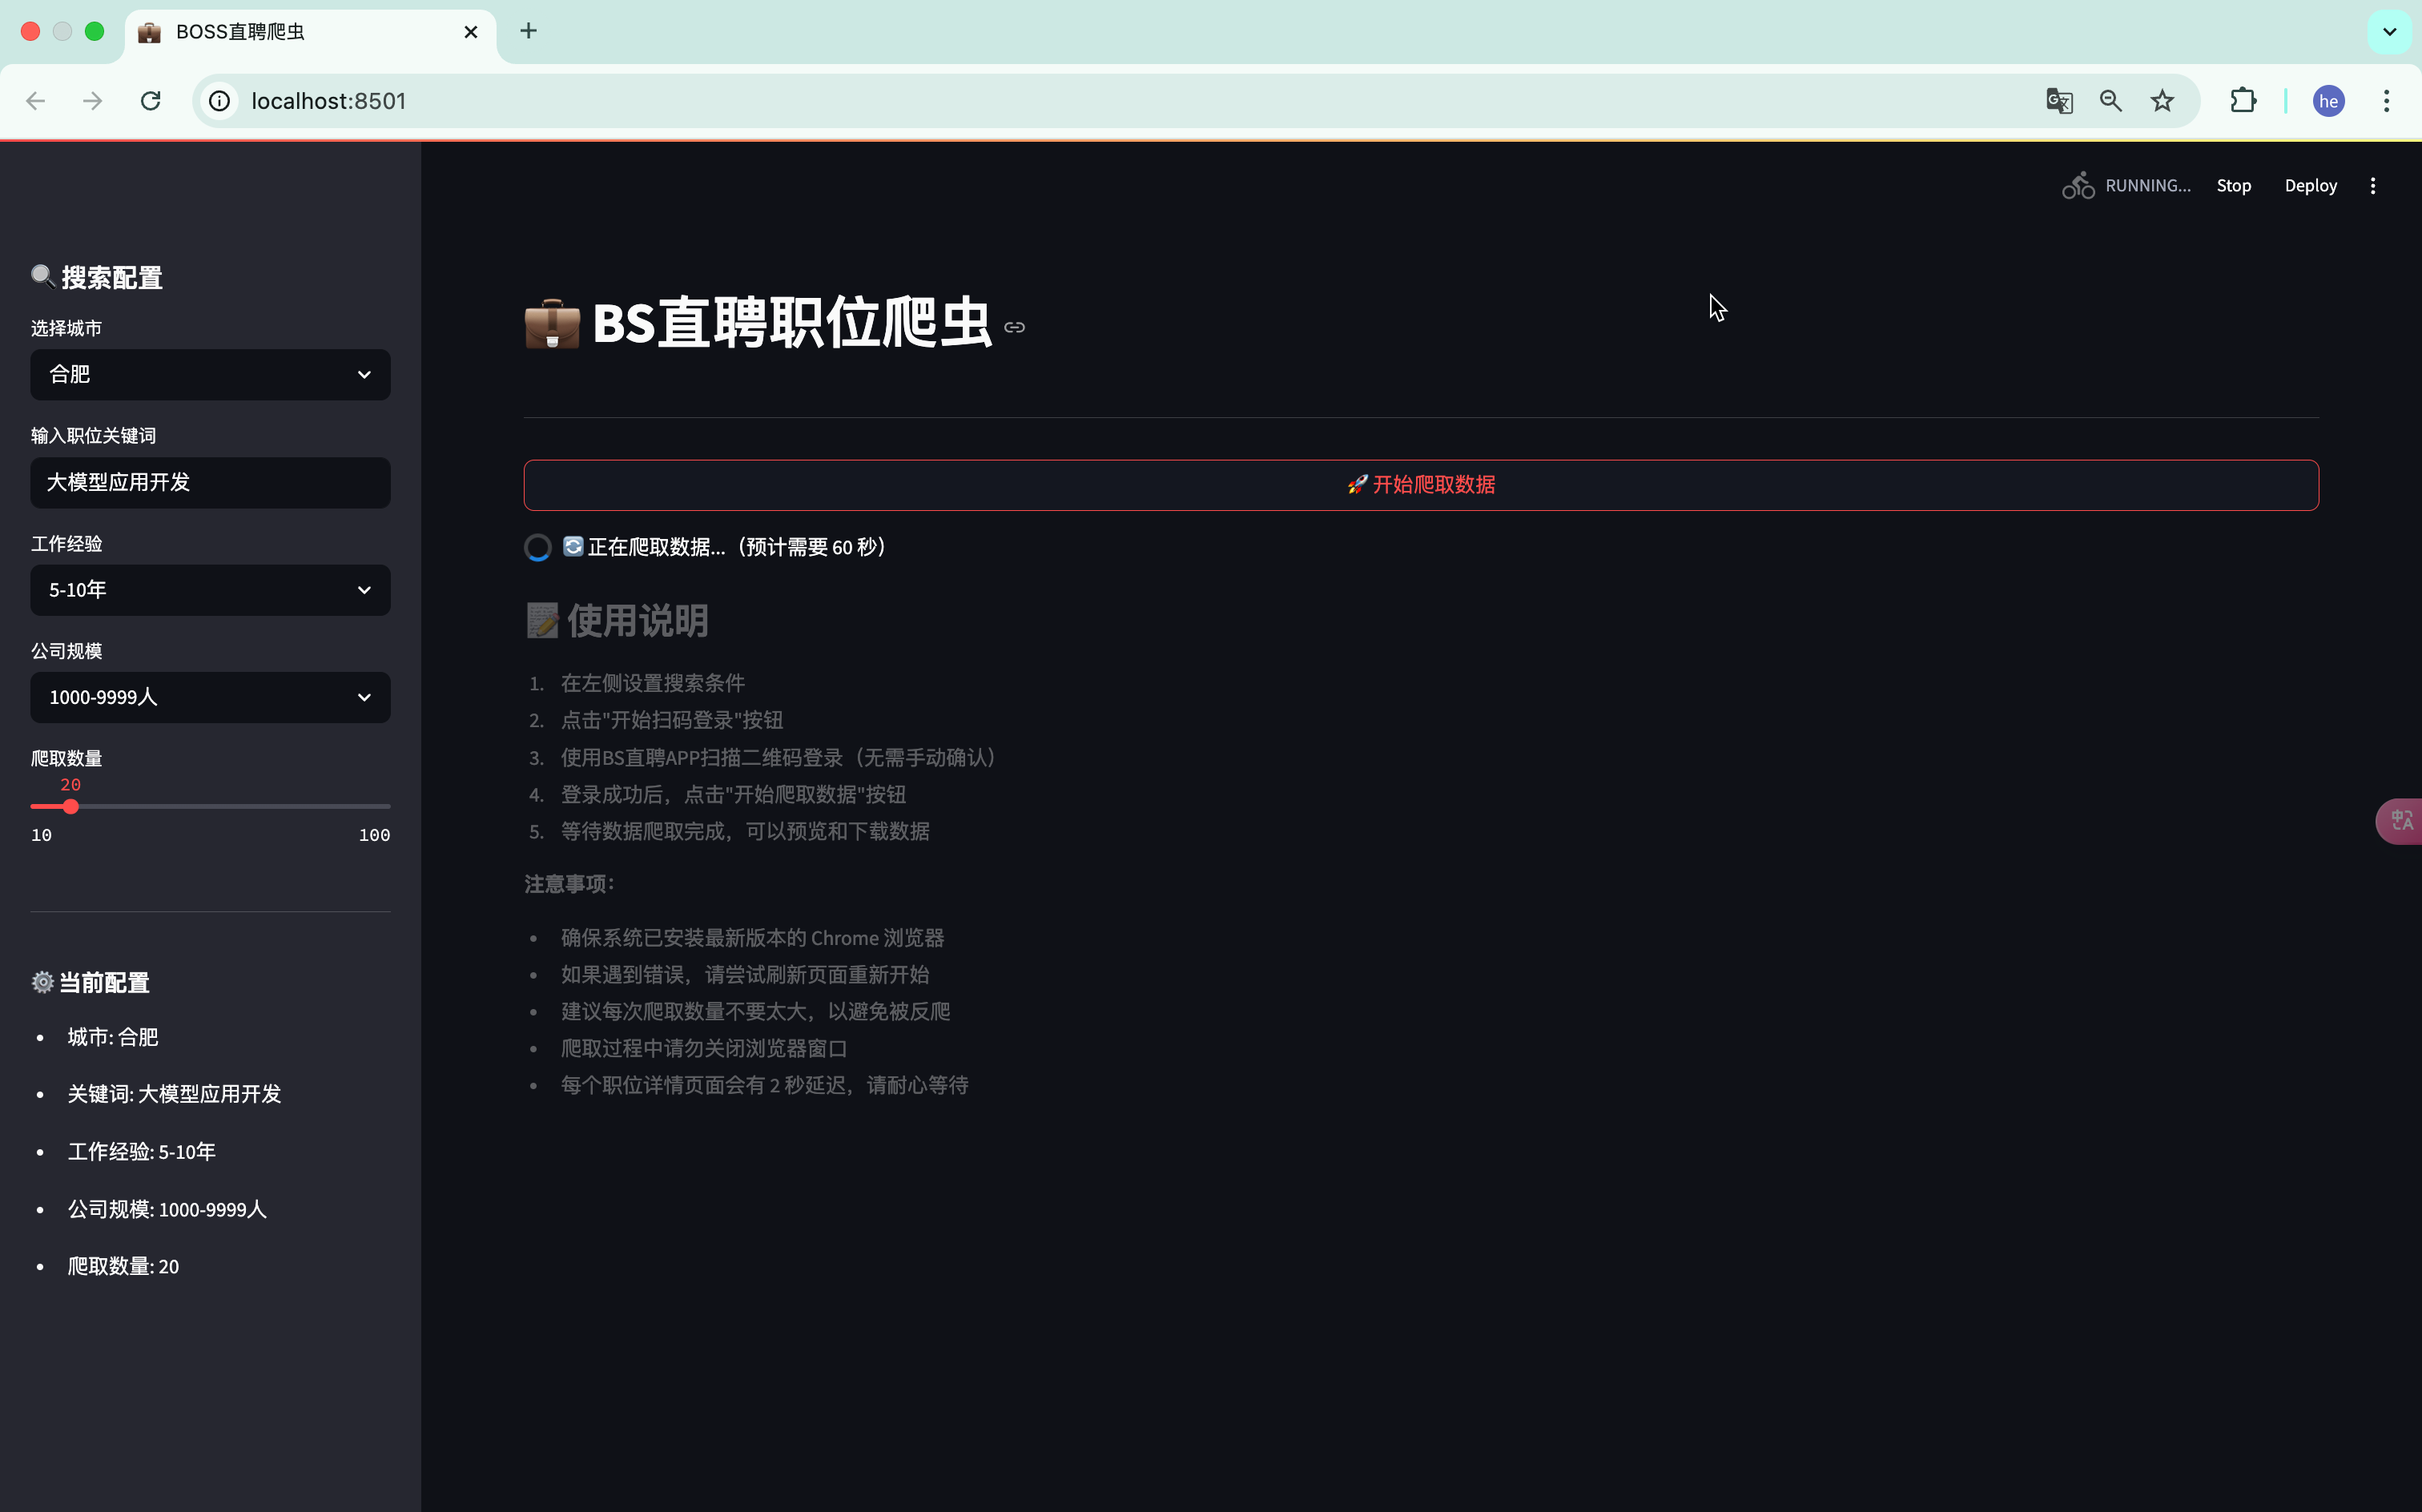Open the Streamlit three-dot options menu

(x=2373, y=185)
